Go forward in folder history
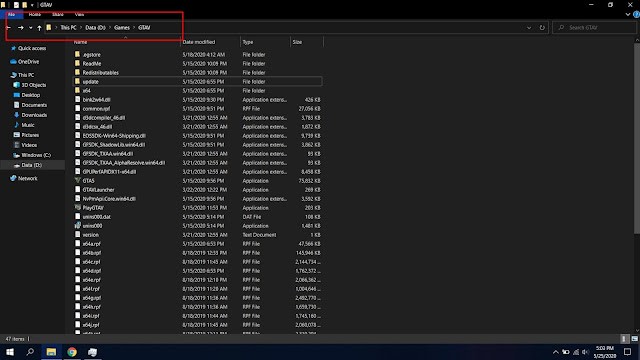The height and width of the screenshot is (360, 640). (20, 28)
